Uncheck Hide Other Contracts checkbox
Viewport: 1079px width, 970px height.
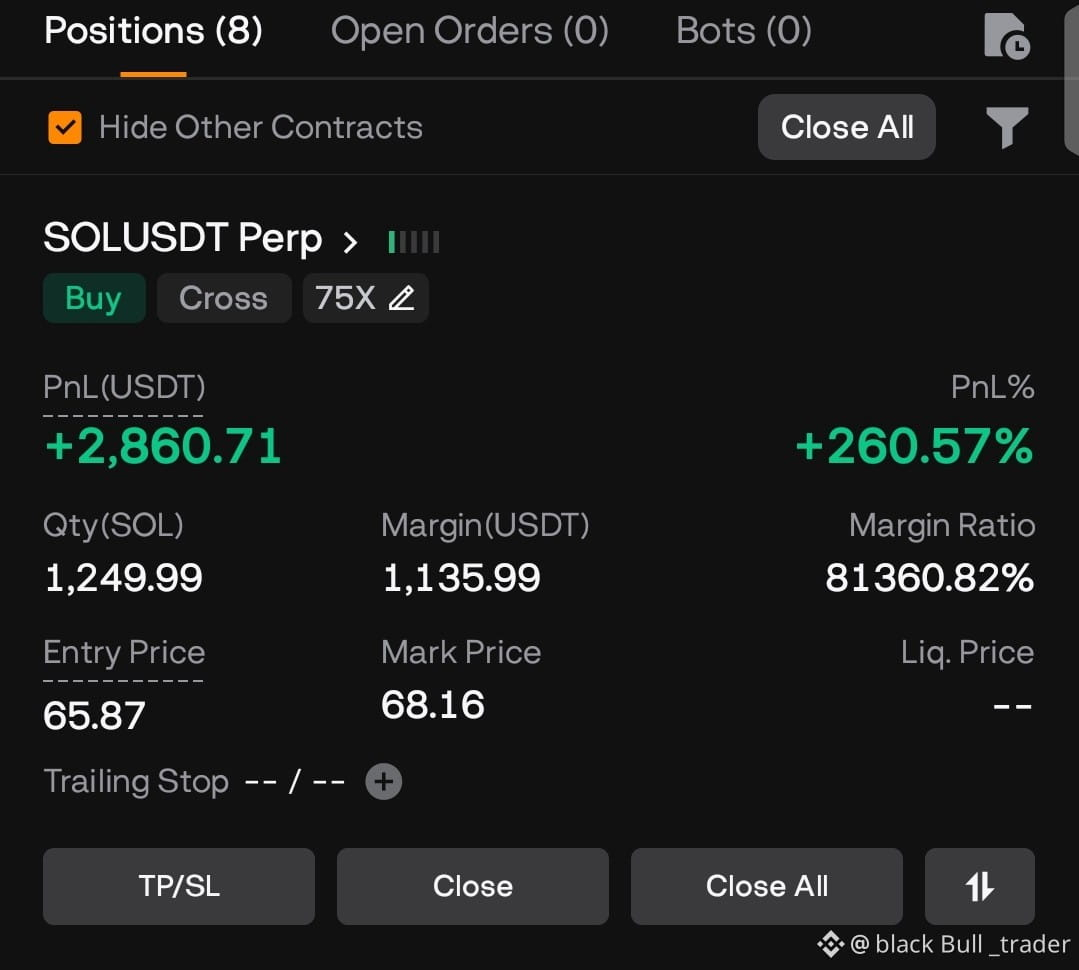click(x=65, y=127)
